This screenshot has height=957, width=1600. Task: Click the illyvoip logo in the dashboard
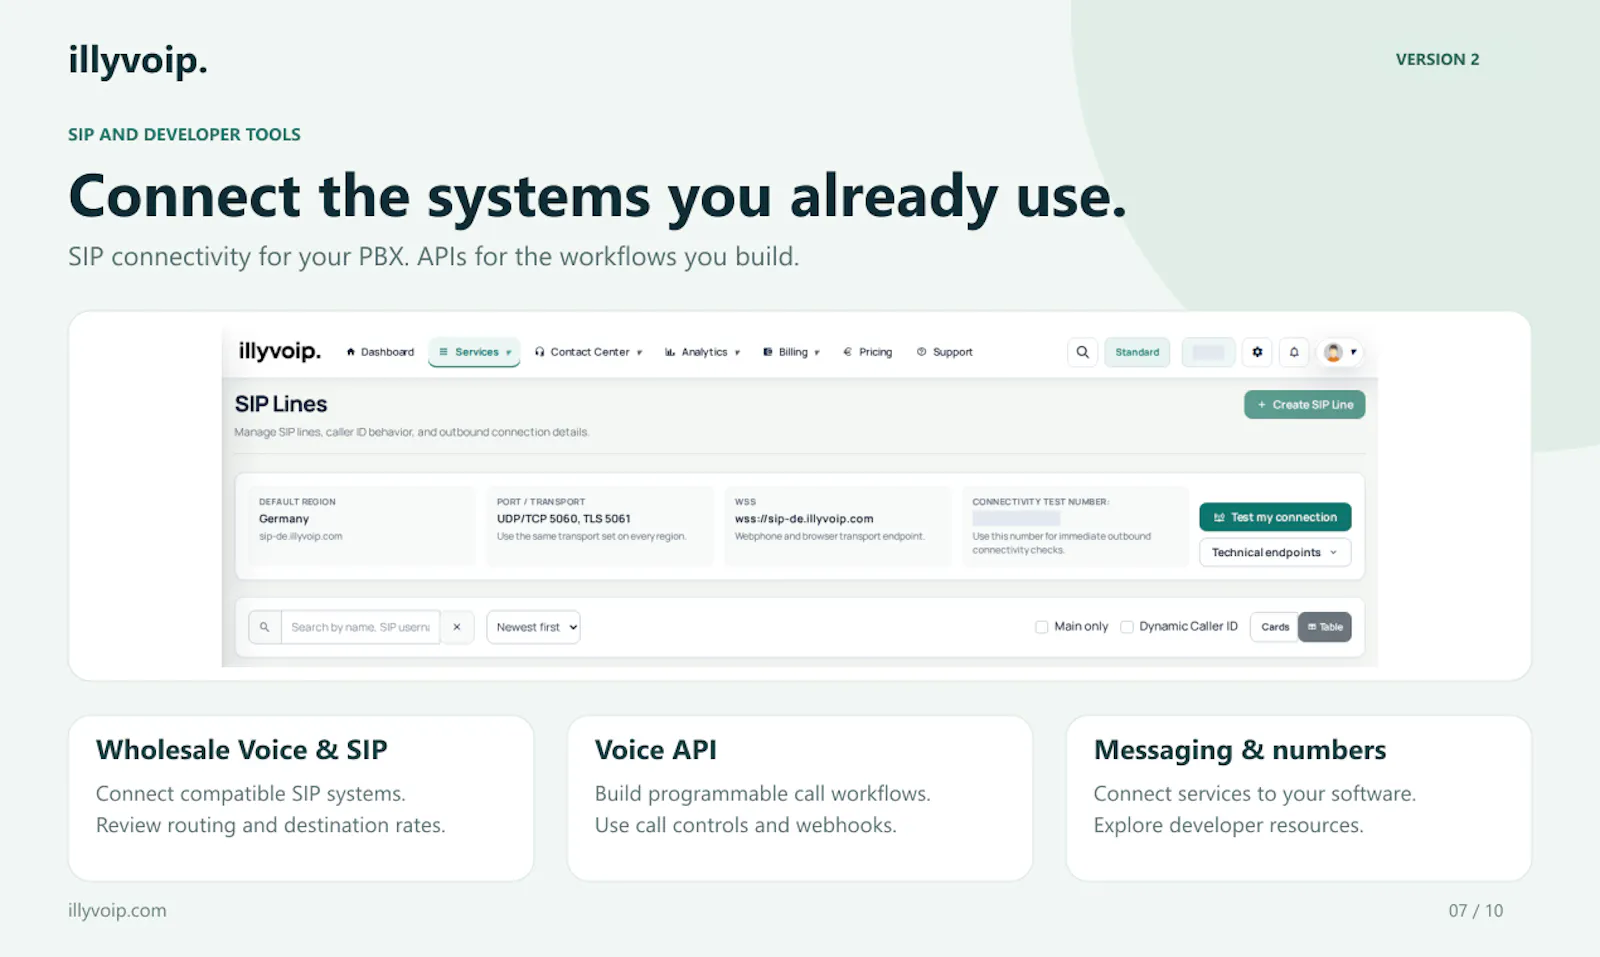279,351
